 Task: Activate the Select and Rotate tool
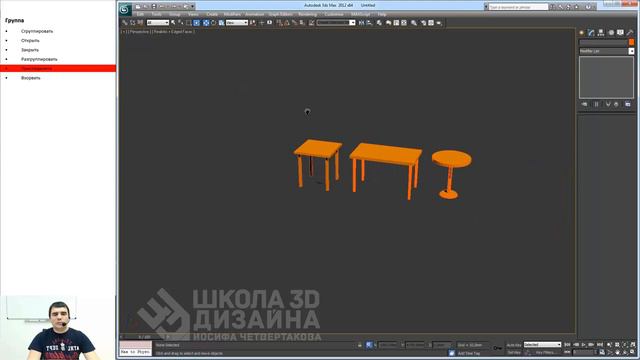tap(213, 23)
